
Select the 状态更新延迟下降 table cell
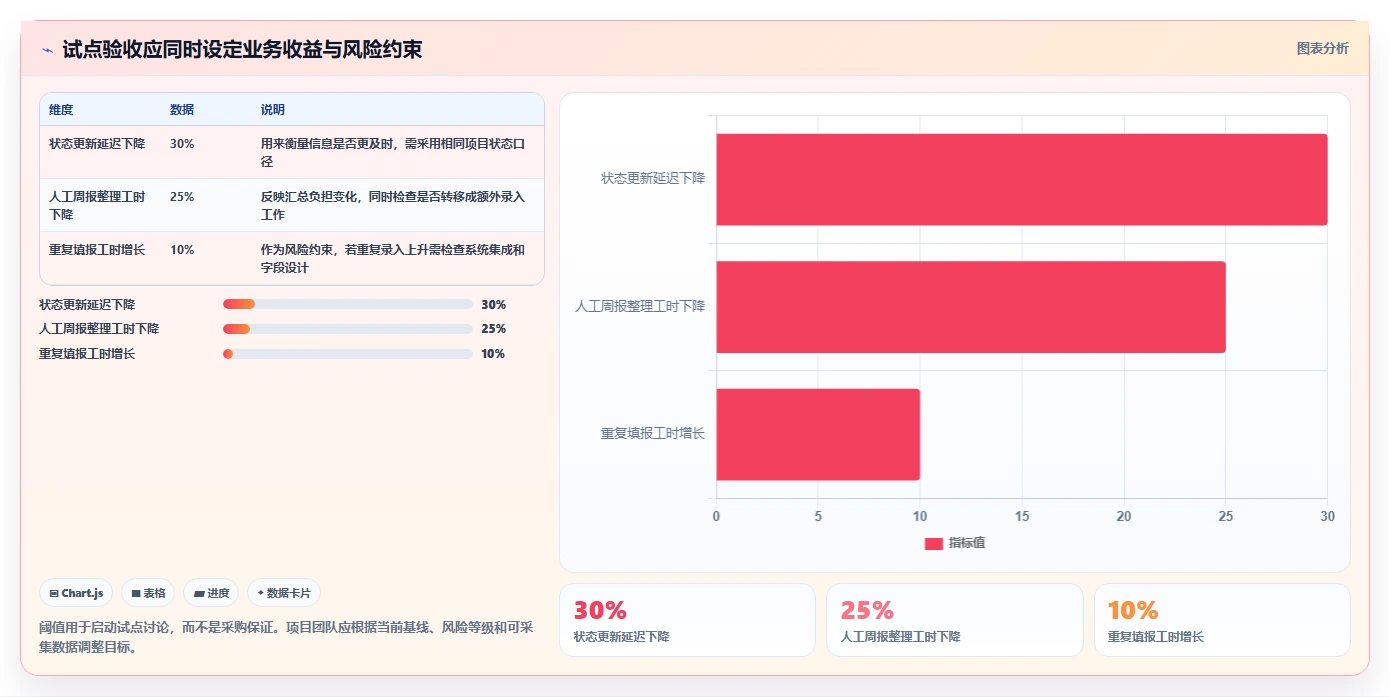coord(97,144)
